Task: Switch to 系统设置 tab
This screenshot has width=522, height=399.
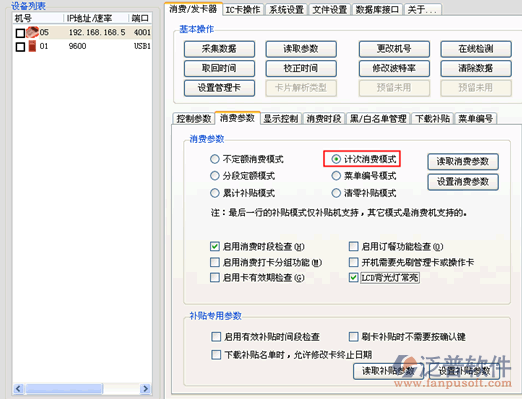Action: [286, 10]
